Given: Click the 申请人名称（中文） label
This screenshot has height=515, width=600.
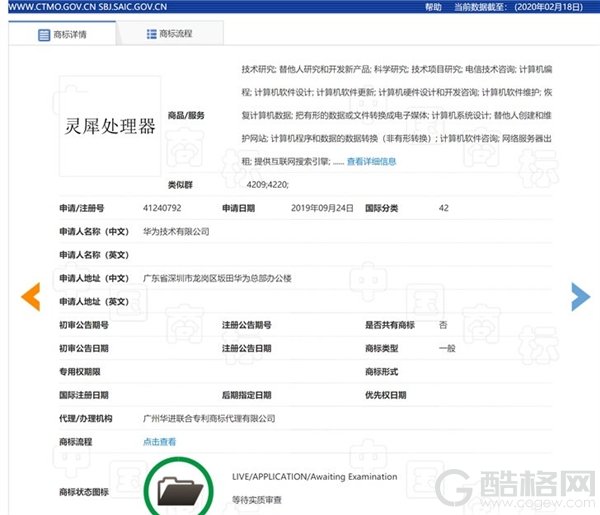Looking at the screenshot, I should (x=94, y=231).
